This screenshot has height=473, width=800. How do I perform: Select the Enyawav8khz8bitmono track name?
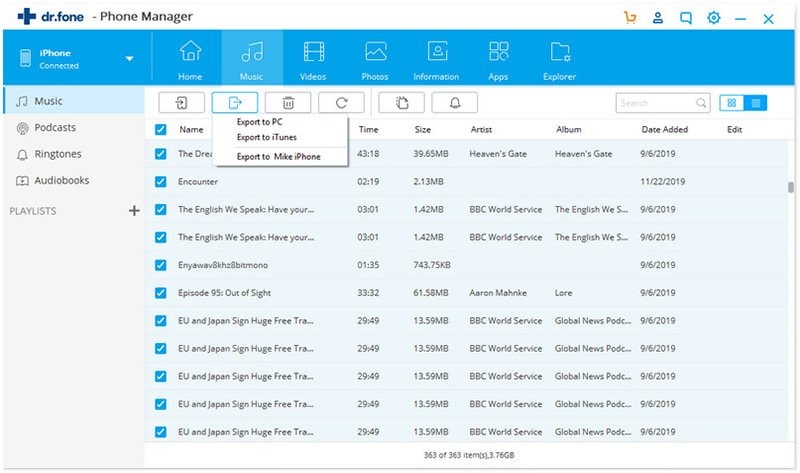[x=222, y=265]
